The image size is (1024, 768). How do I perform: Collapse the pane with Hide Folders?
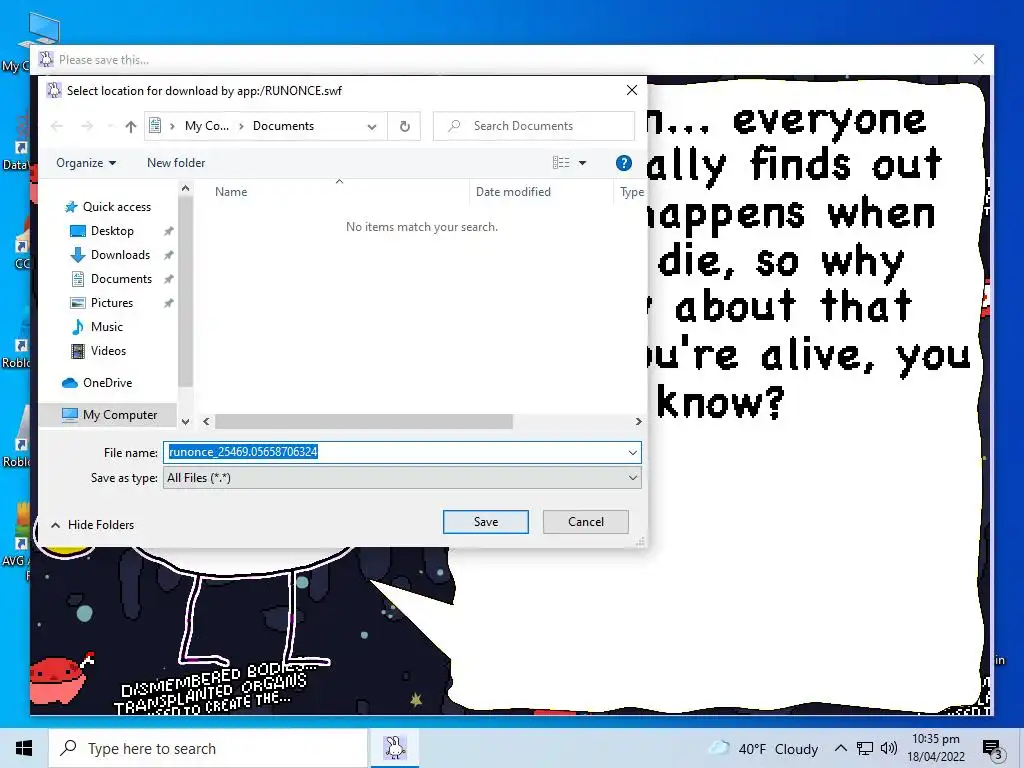point(92,525)
